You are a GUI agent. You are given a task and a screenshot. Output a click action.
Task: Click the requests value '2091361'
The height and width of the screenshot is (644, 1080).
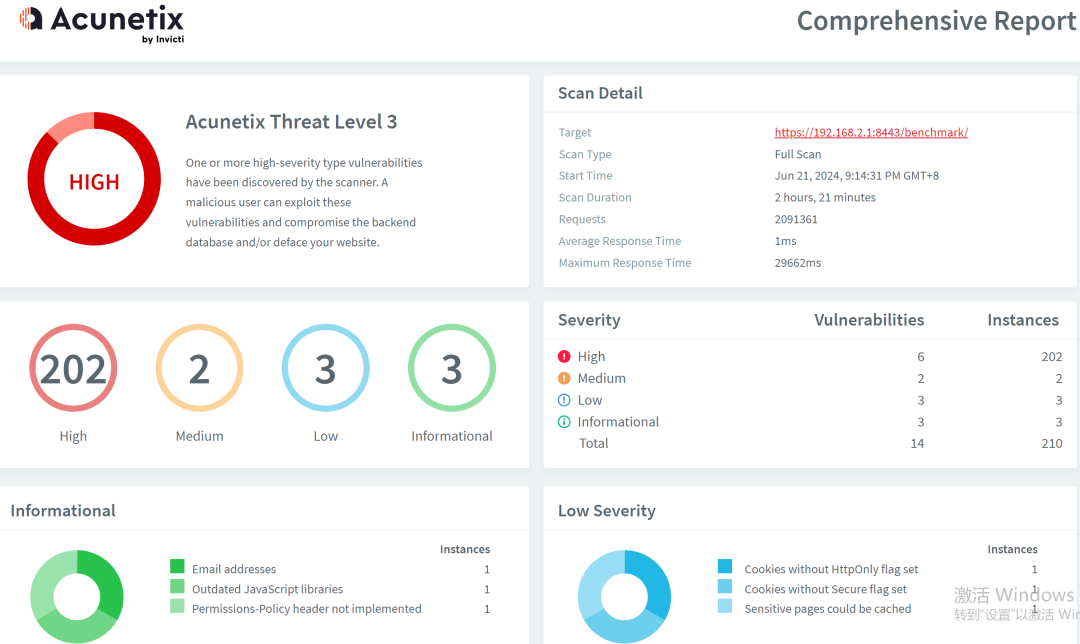click(796, 219)
